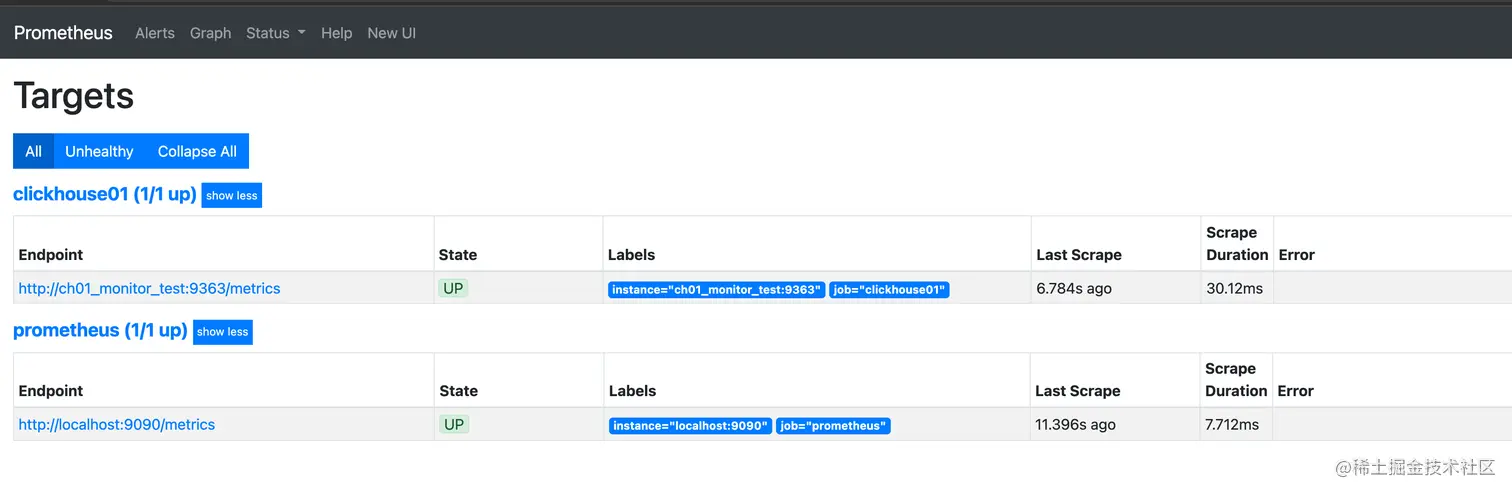The image size is (1512, 494).
Task: Click Scrape Duration header in clickhouse01 table
Action: click(1237, 244)
